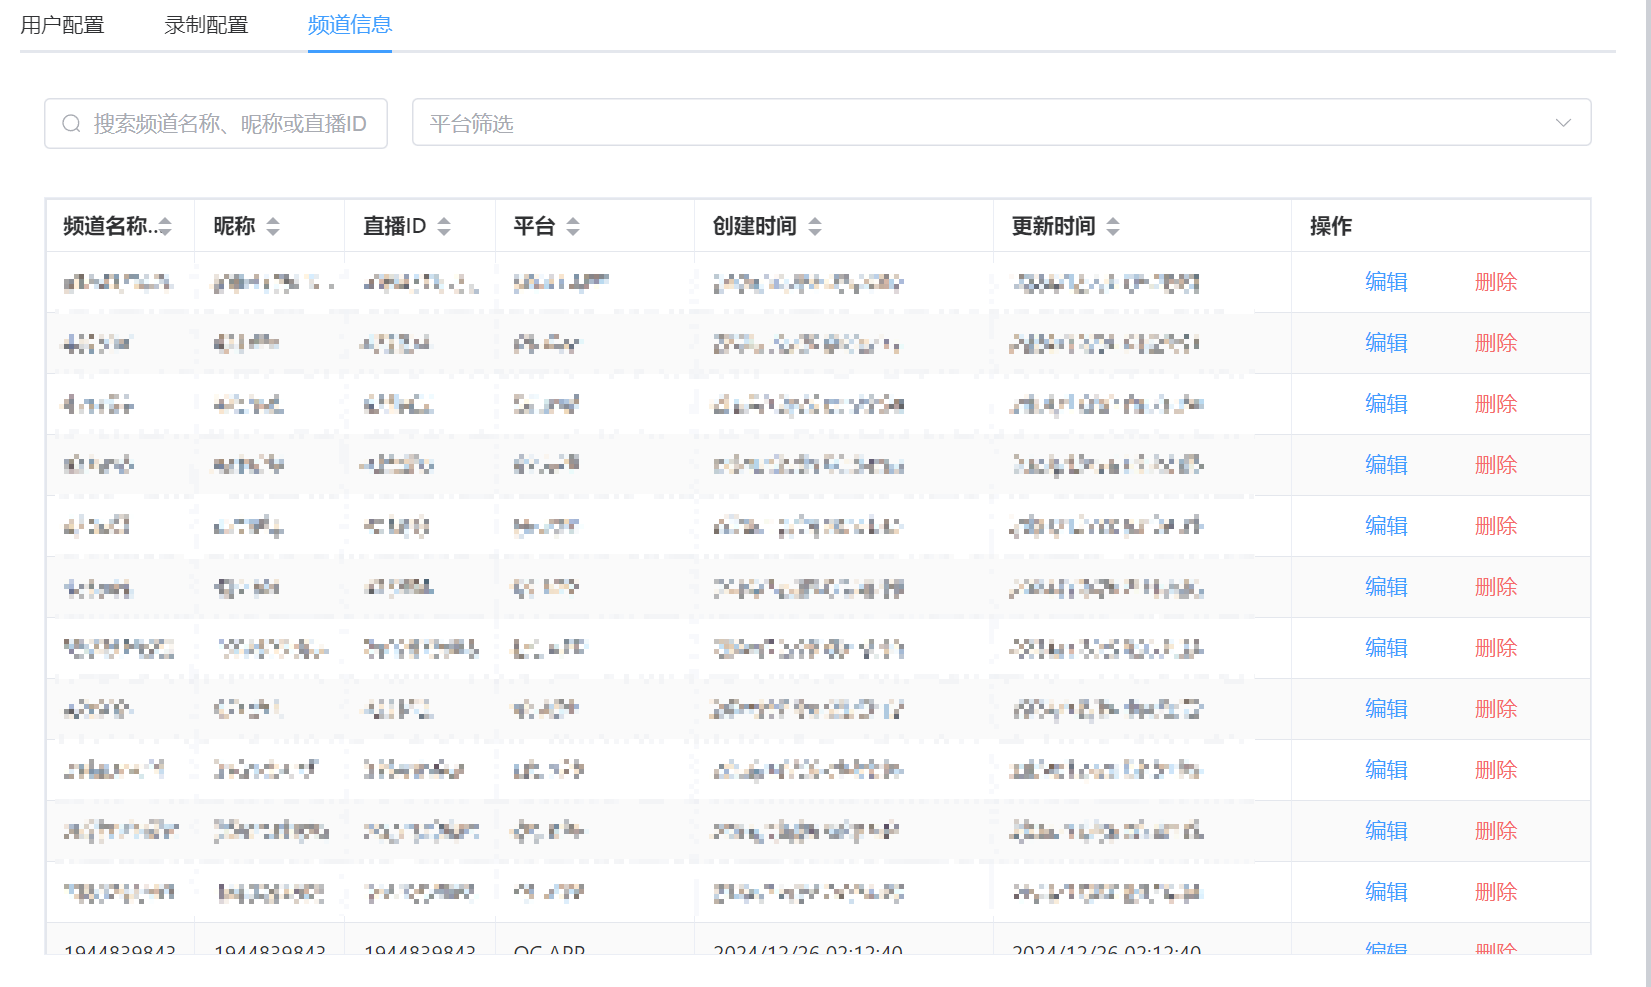Sort by 频道名称 column sort icon
Screen dimensions: 1651x987
click(166, 227)
